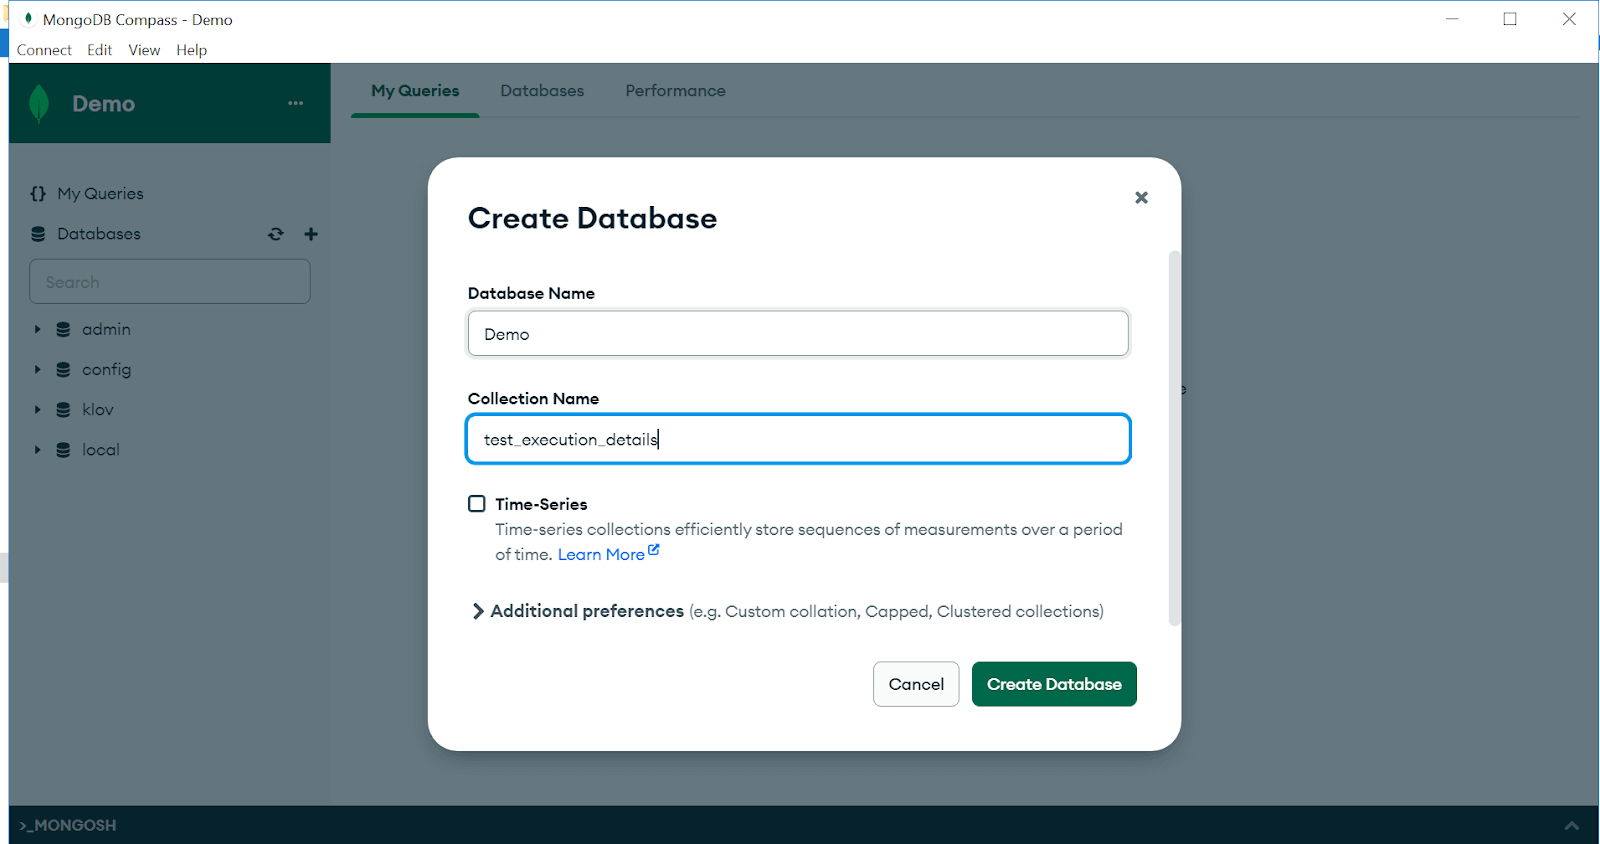This screenshot has height=844, width=1600.
Task: Click the MongoDB Compass title bar icon
Action: tap(28, 18)
